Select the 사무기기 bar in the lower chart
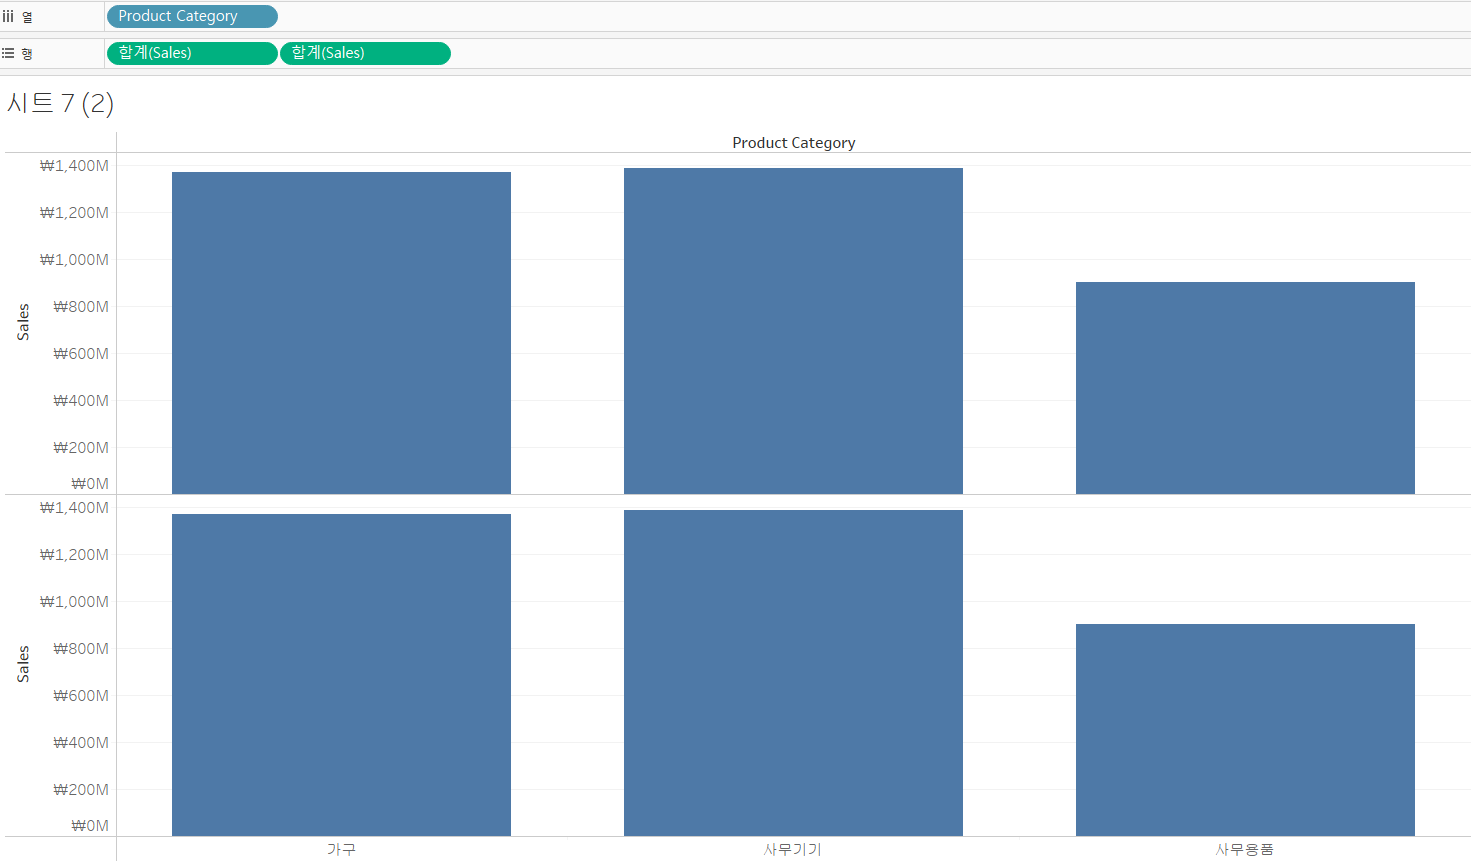Screen dimensions: 1471x868 coord(793,673)
